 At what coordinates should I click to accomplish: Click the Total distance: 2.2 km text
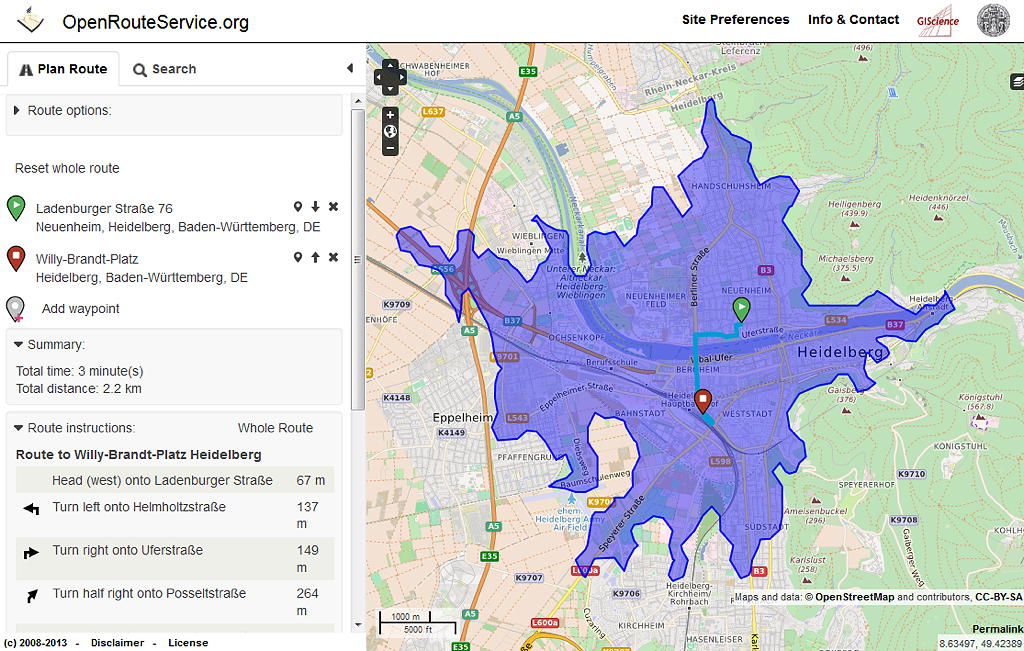[78, 389]
